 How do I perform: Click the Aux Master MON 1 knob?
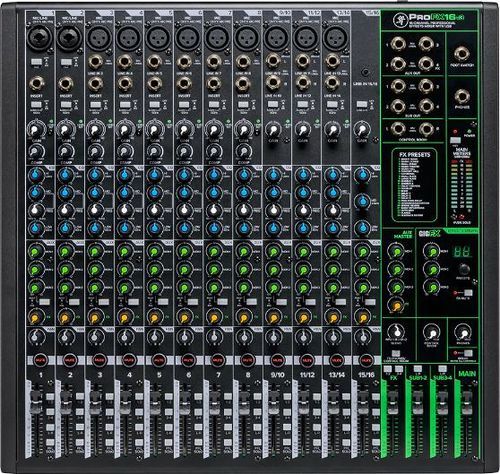pos(396,251)
